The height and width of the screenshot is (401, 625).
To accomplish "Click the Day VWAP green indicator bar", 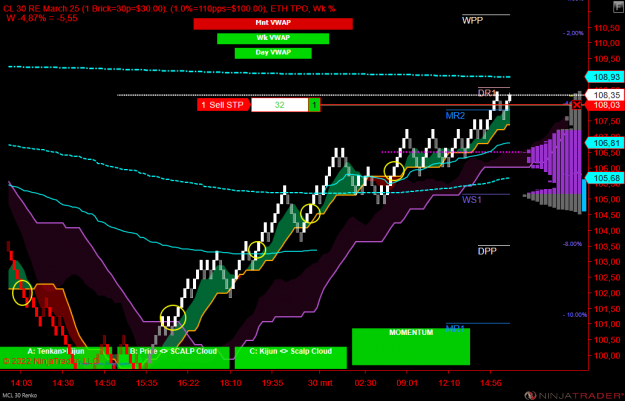I will pyautogui.click(x=273, y=53).
